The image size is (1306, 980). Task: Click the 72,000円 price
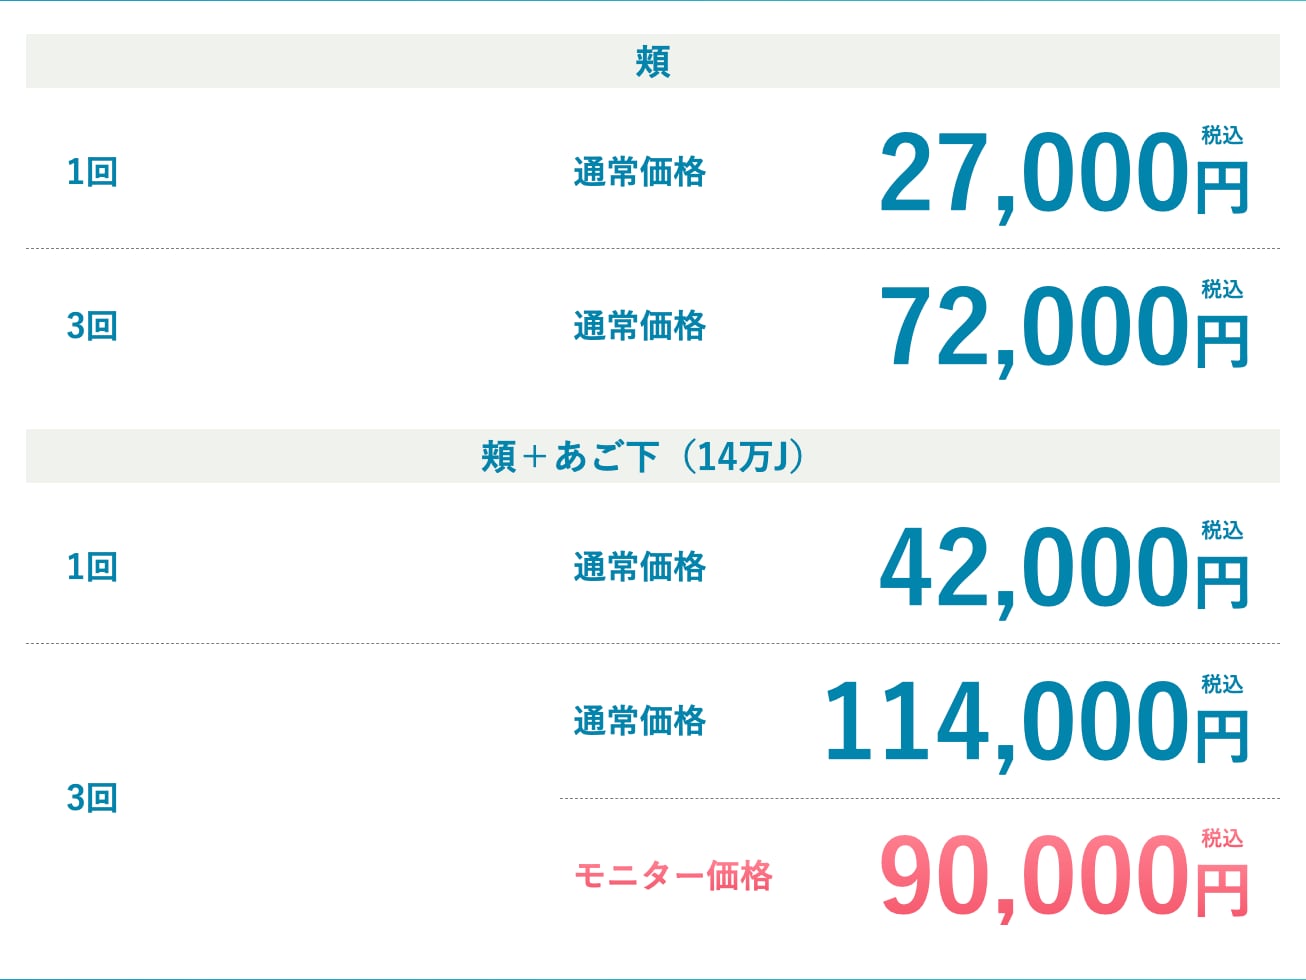[1064, 328]
